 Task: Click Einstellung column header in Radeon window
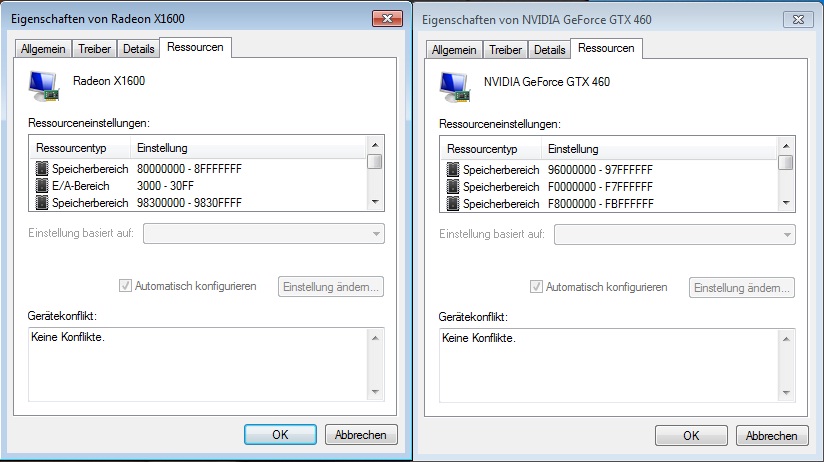point(248,148)
